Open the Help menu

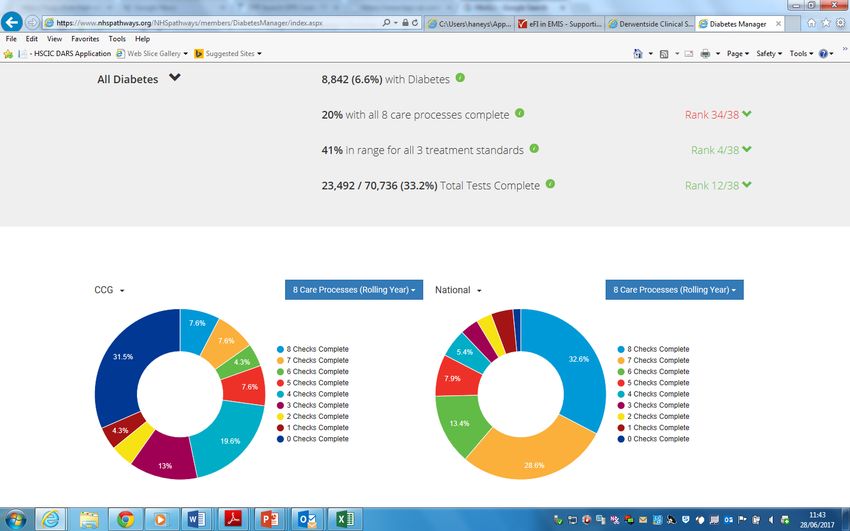[142, 39]
